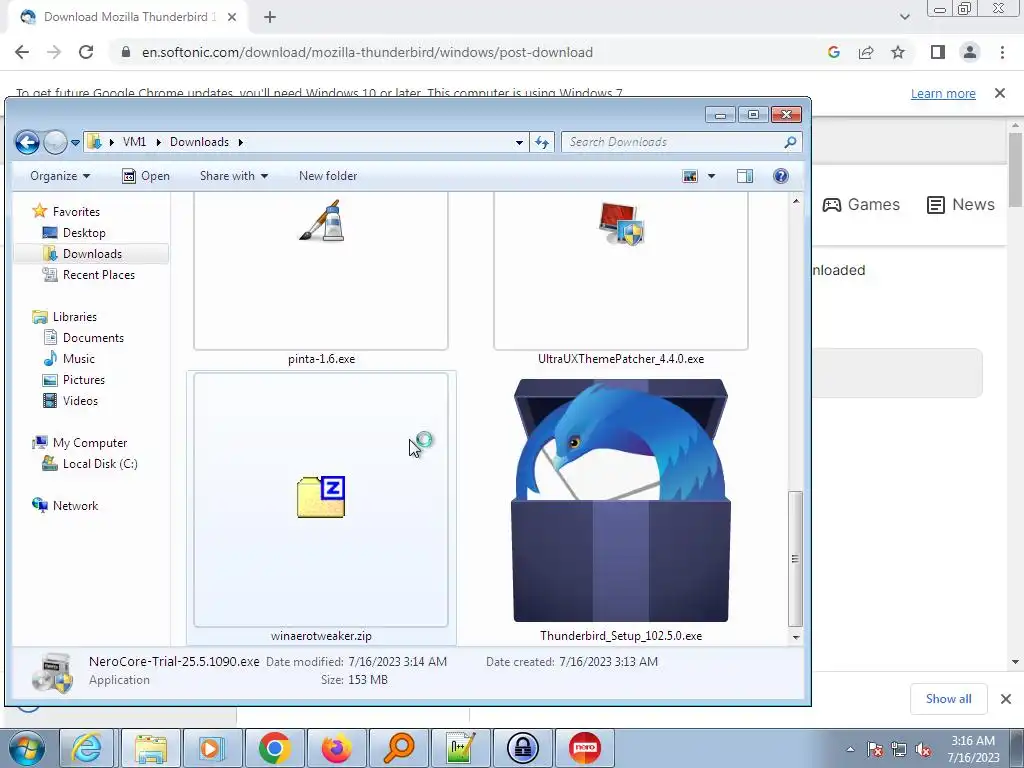
Task: Select Downloads in the navigation pane
Action: (92, 253)
